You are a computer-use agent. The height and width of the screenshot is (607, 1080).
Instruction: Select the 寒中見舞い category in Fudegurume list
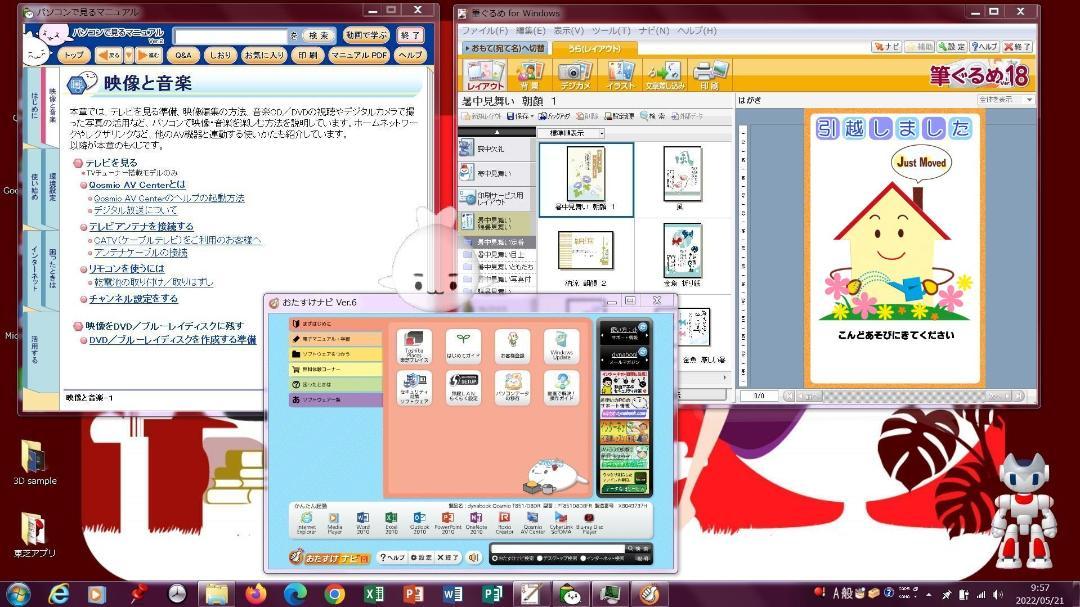tap(497, 173)
